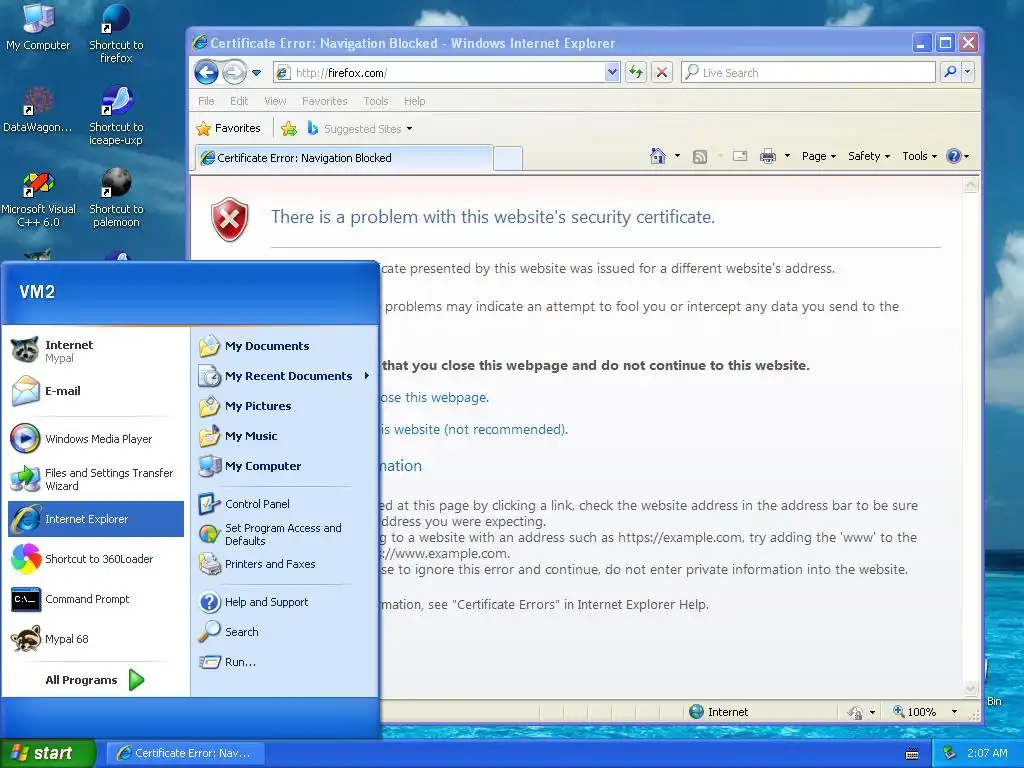Open My Pictures folder
The height and width of the screenshot is (768, 1024).
pos(285,406)
